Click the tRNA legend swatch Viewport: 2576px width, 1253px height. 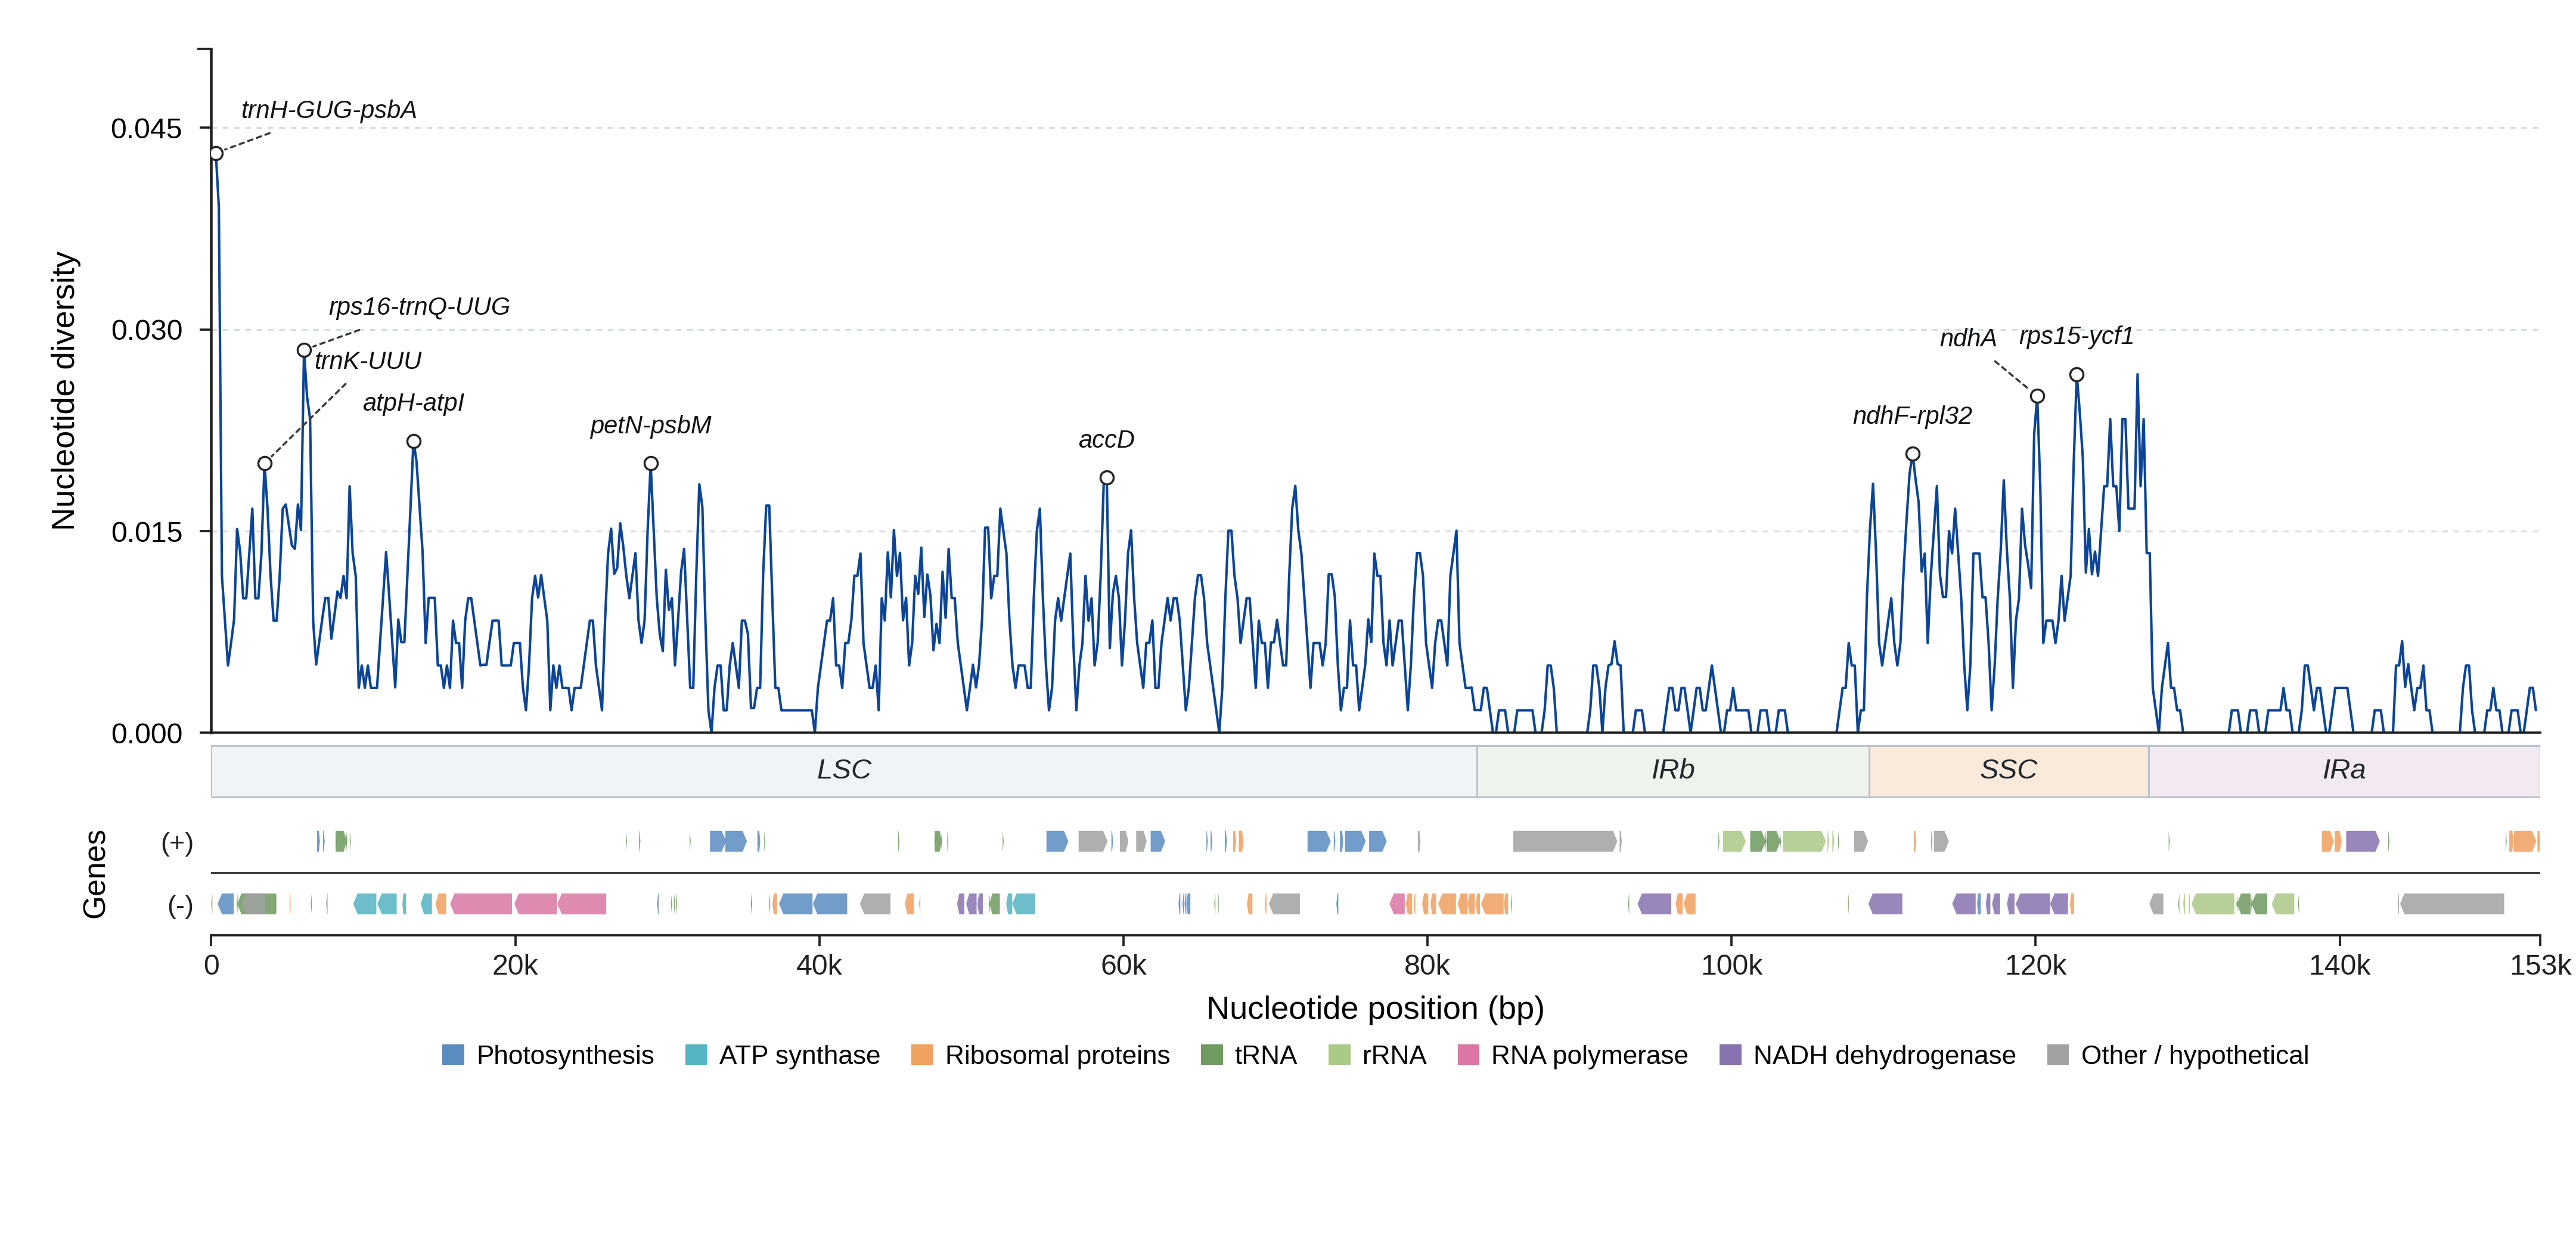[1212, 1055]
